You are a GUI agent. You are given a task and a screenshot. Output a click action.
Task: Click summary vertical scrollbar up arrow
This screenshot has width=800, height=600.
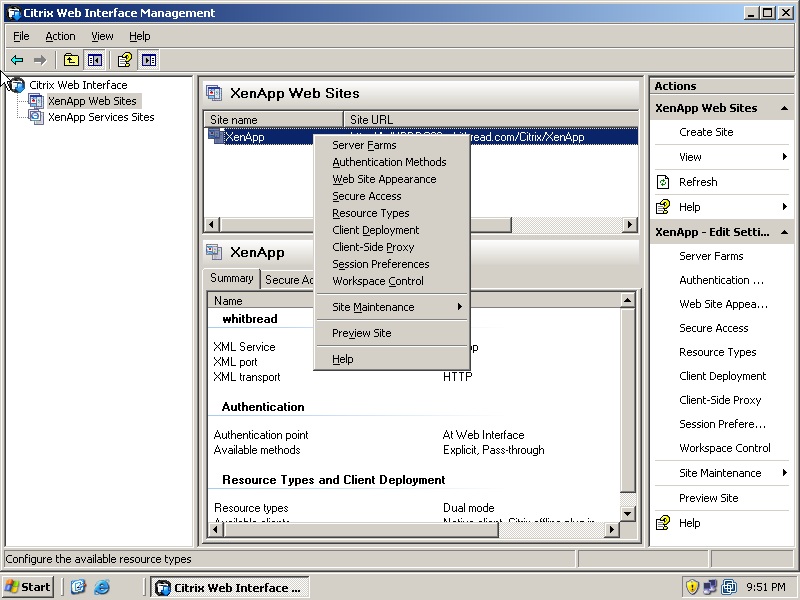tap(628, 300)
